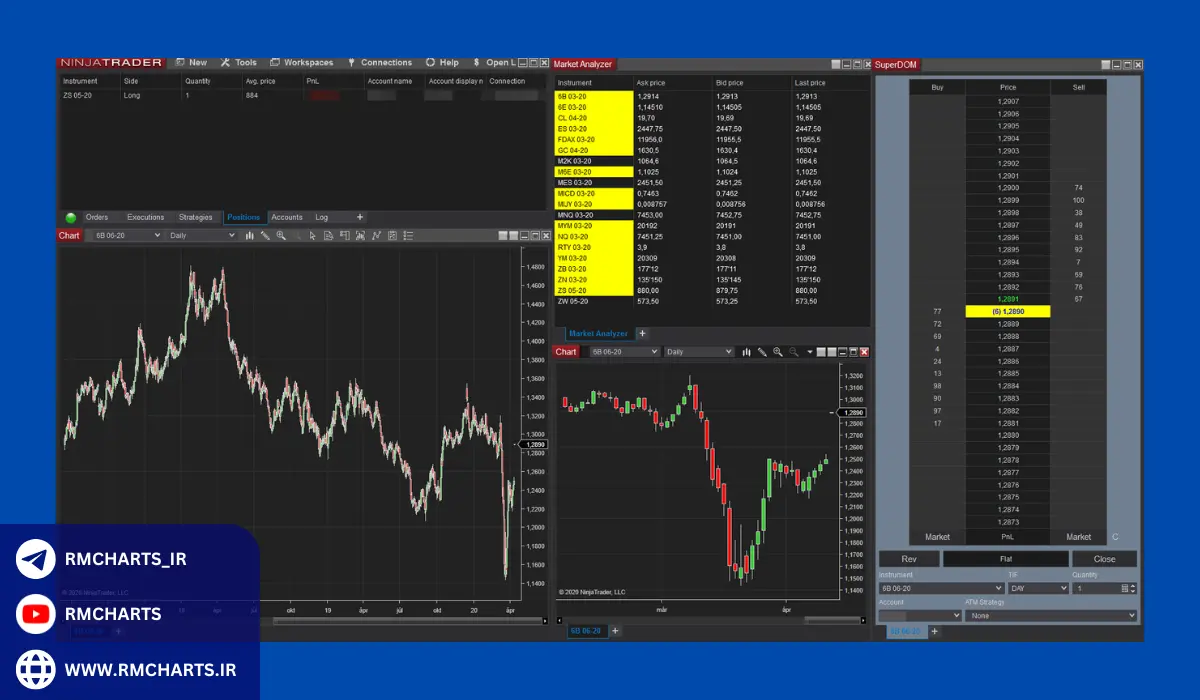This screenshot has width=1200, height=700.
Task: Click the Flat button in SuperDOM
Action: click(1005, 559)
